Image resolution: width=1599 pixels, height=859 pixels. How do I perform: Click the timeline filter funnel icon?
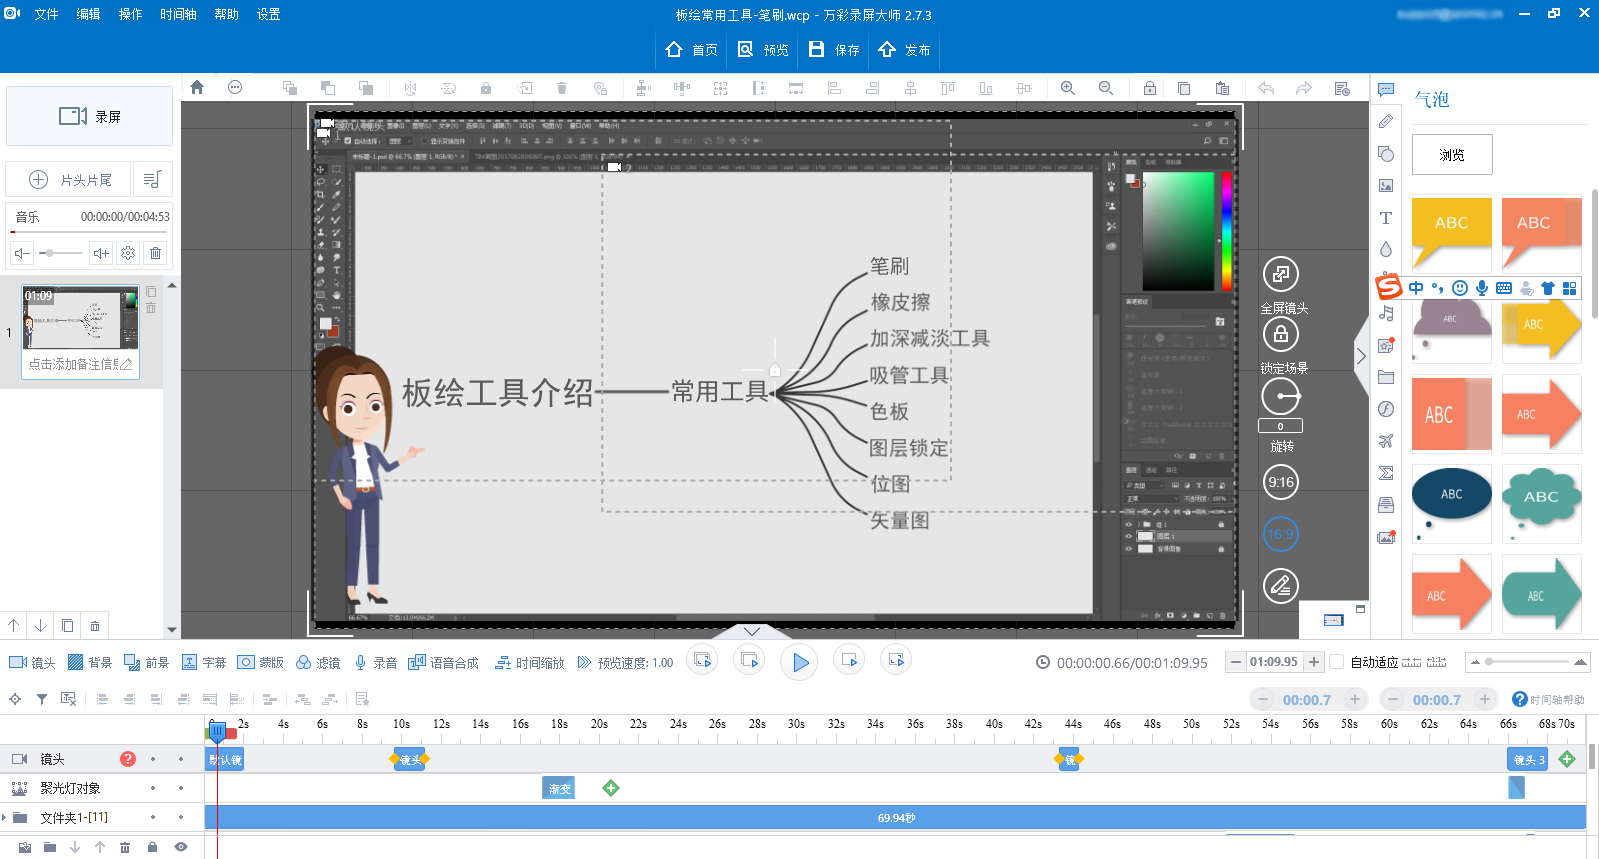[x=42, y=699]
